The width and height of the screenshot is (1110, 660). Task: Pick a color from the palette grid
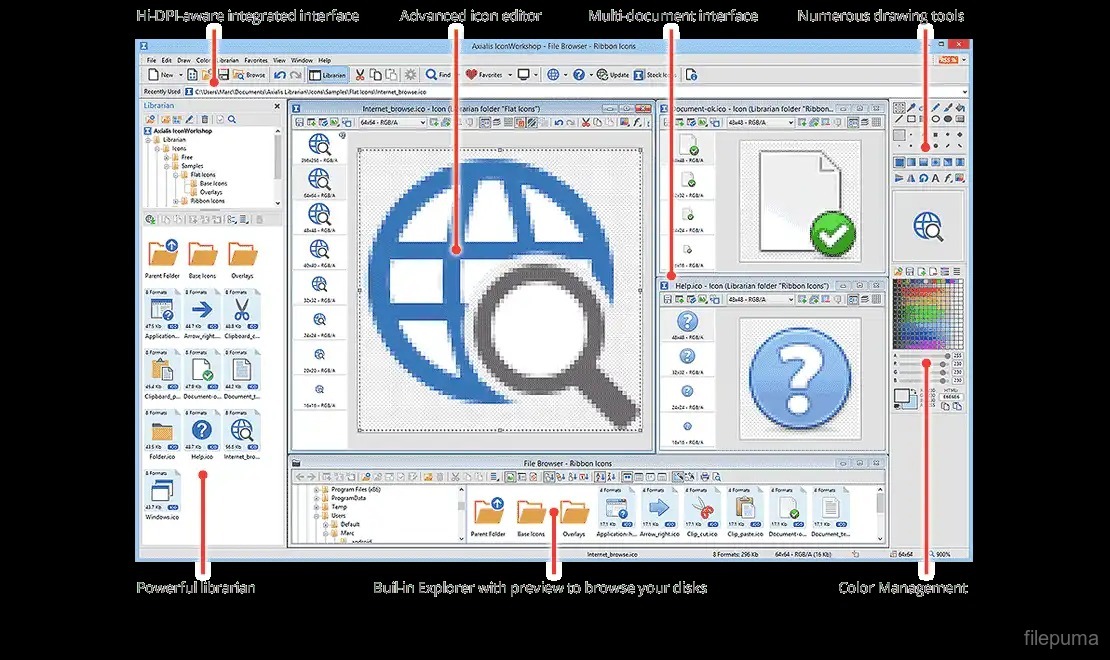click(928, 312)
